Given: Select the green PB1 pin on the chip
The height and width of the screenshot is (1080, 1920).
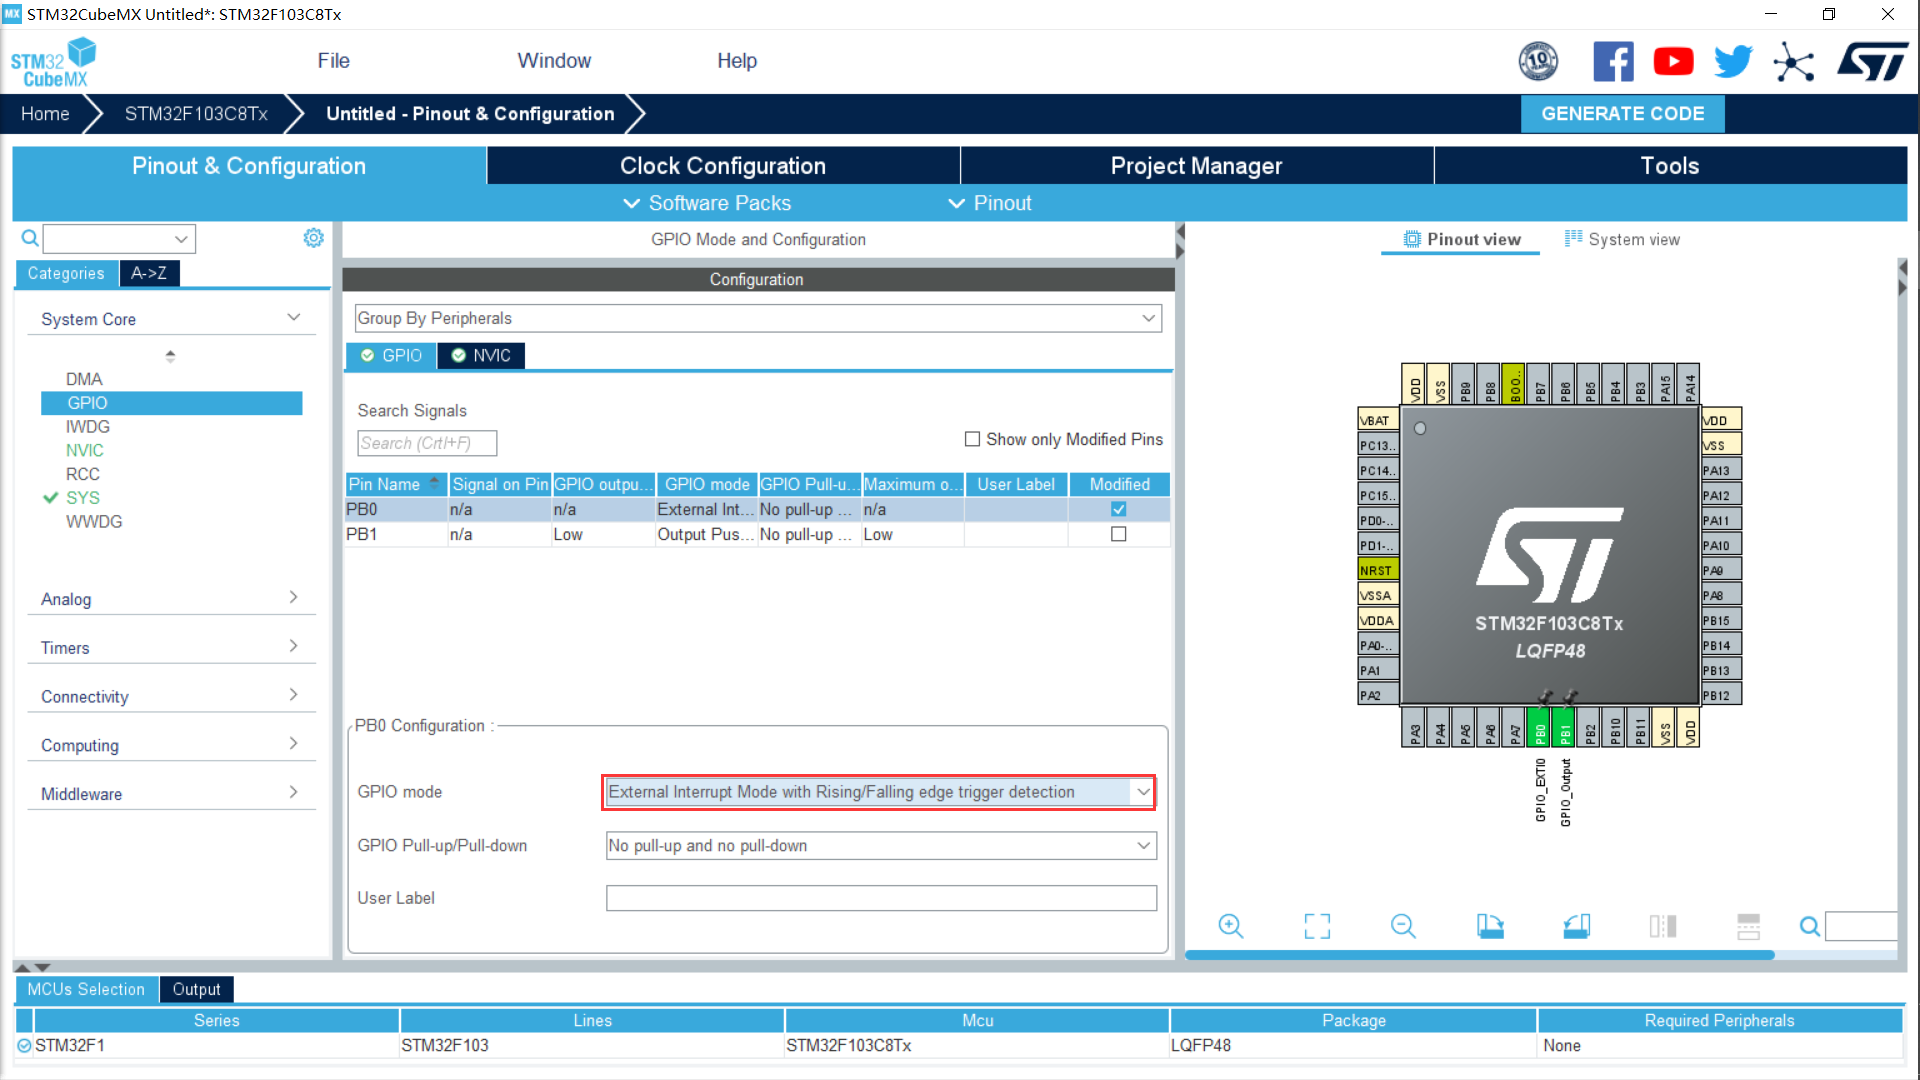Looking at the screenshot, I should [1565, 727].
